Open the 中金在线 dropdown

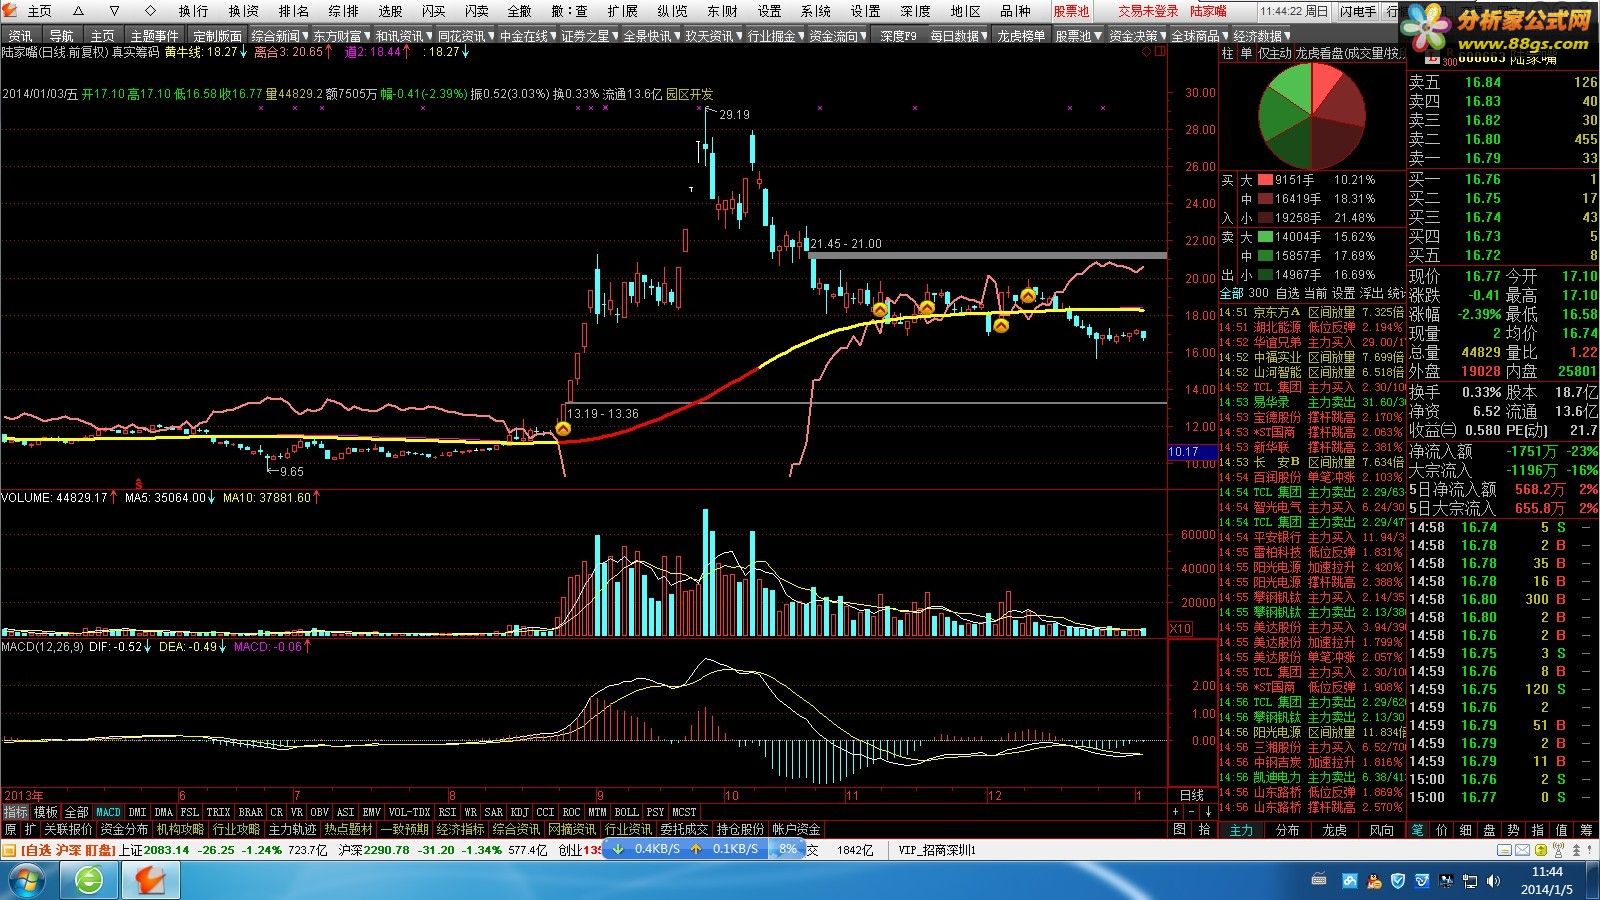pos(527,36)
